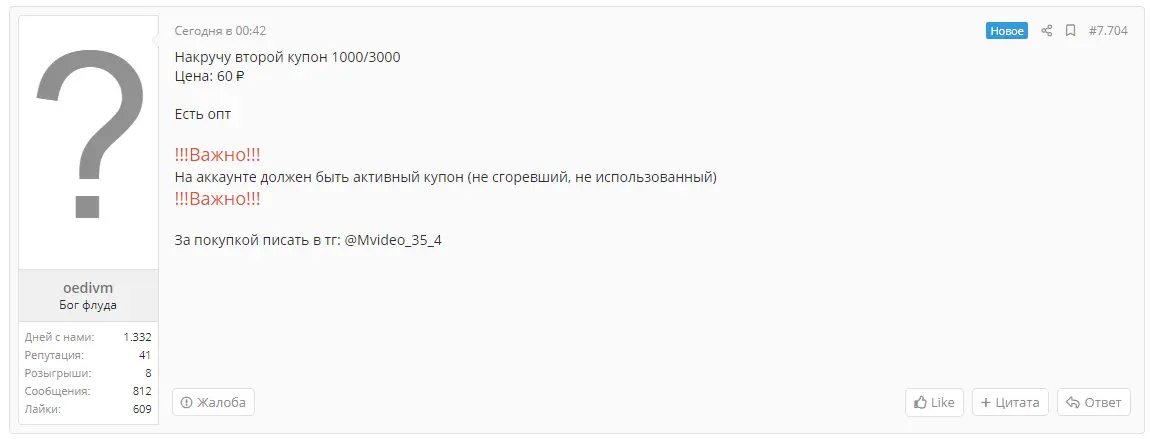Image resolution: width=1151 pixels, height=439 pixels.
Task: Click the Лайки count 609
Action: point(142,409)
